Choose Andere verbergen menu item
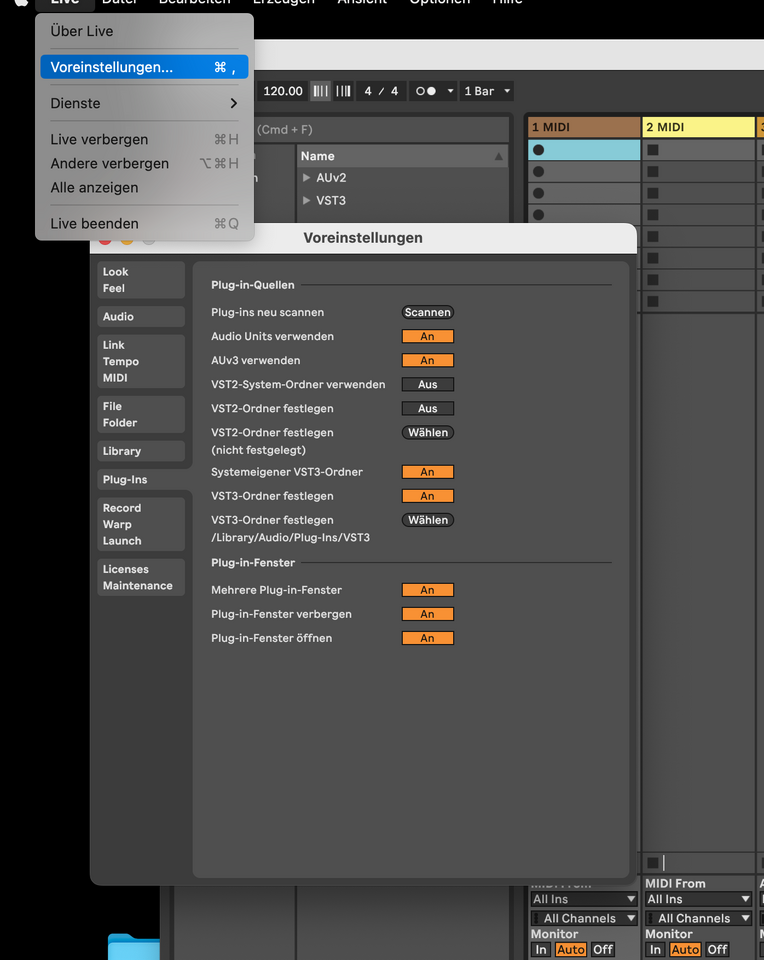764x960 pixels. coord(144,163)
